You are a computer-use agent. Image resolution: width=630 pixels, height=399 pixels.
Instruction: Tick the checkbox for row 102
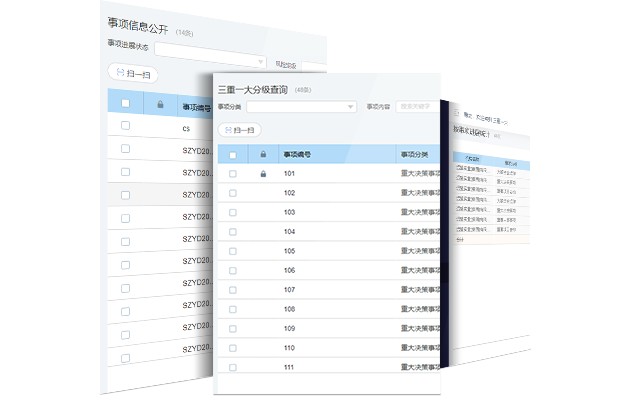(x=233, y=193)
